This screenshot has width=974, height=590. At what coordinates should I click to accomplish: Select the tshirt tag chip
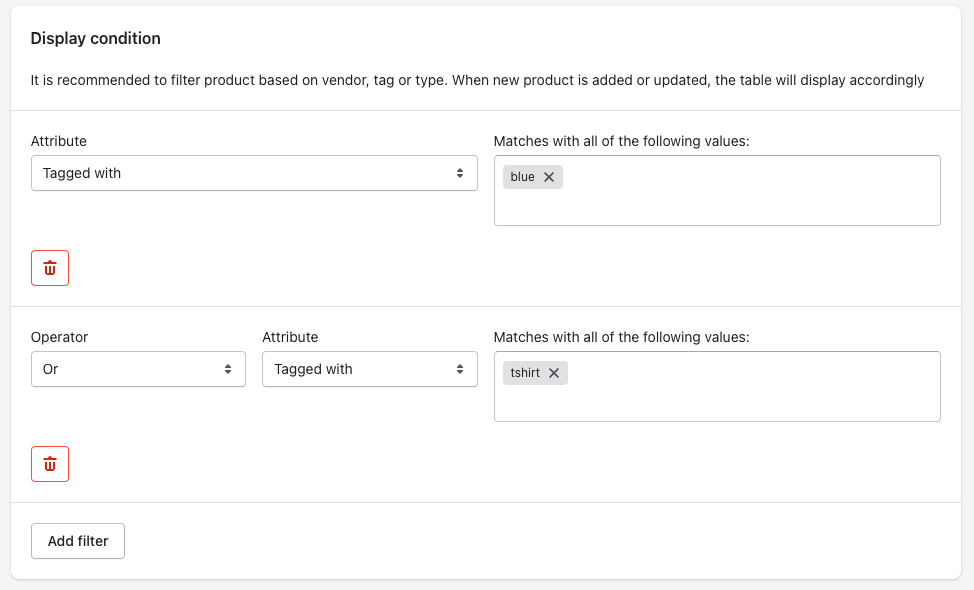point(525,373)
